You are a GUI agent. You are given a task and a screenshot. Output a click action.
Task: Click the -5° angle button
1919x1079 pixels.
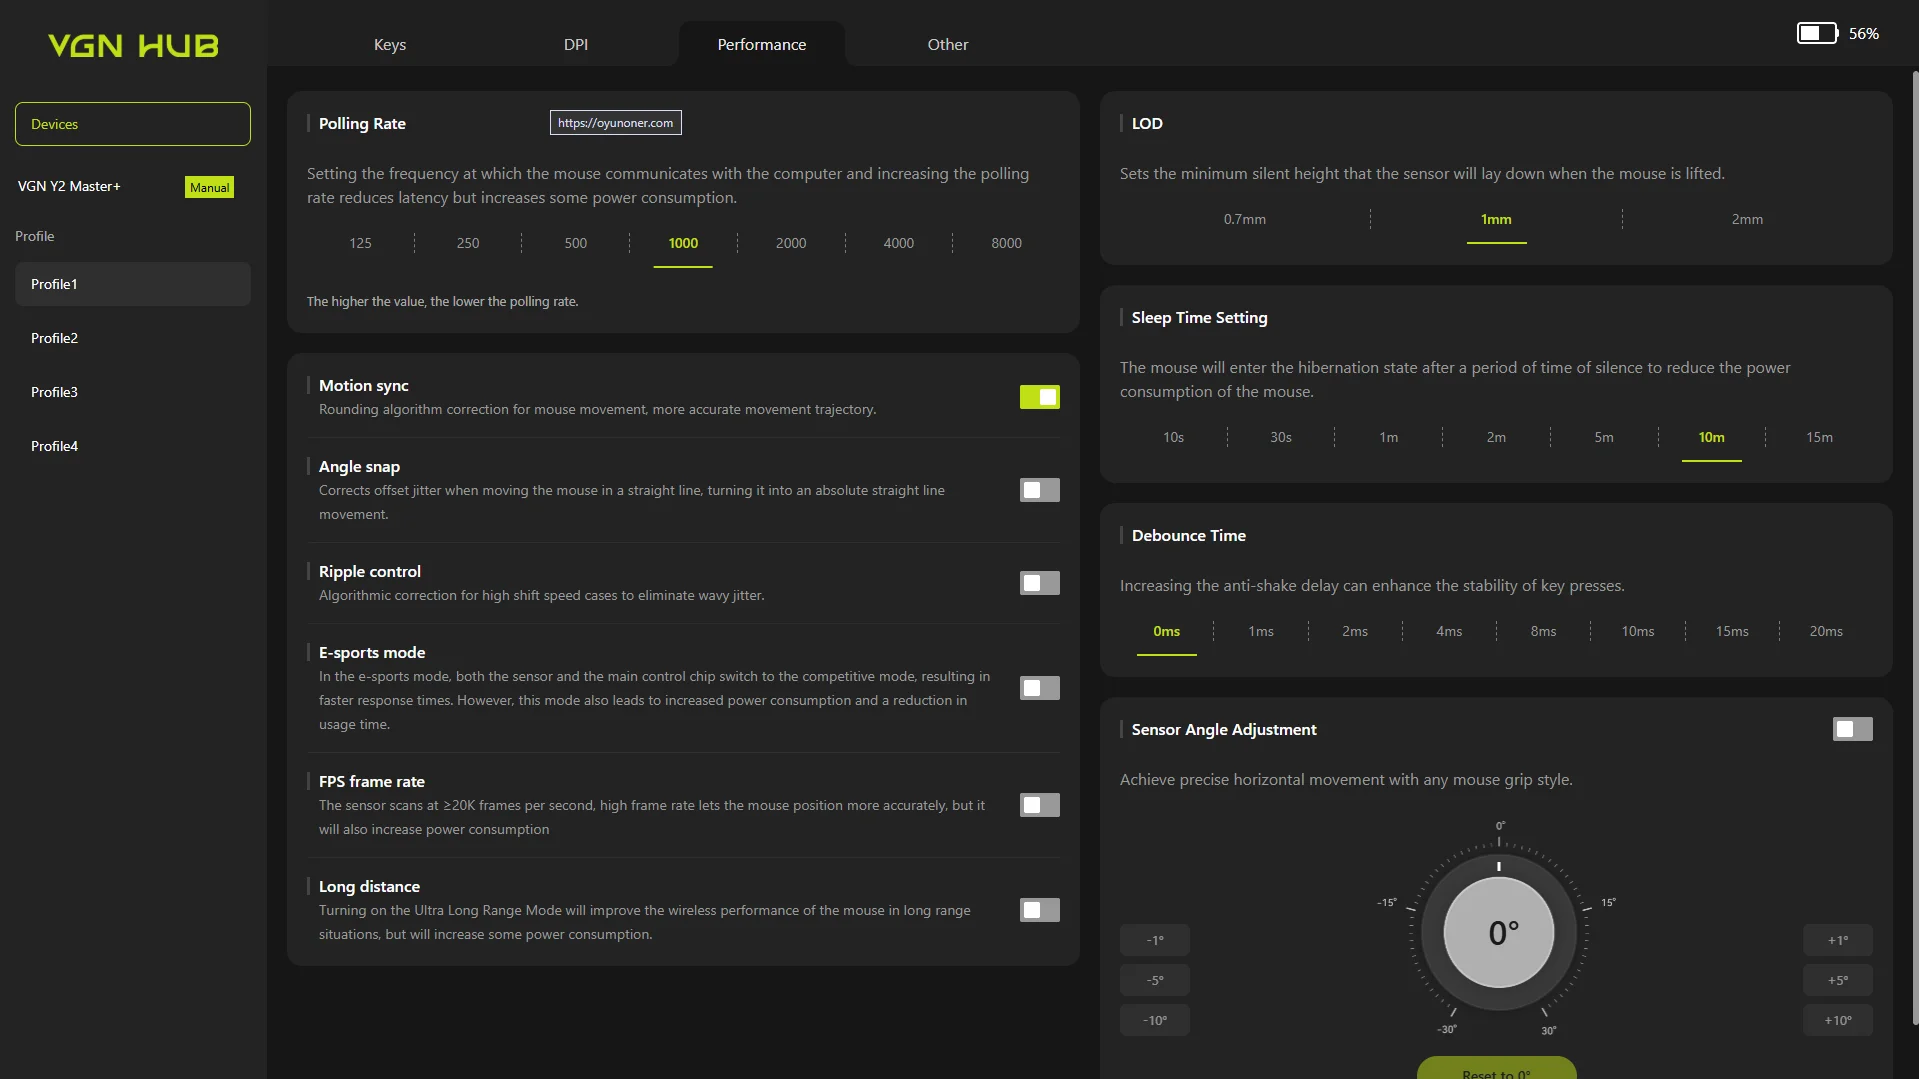click(x=1155, y=980)
